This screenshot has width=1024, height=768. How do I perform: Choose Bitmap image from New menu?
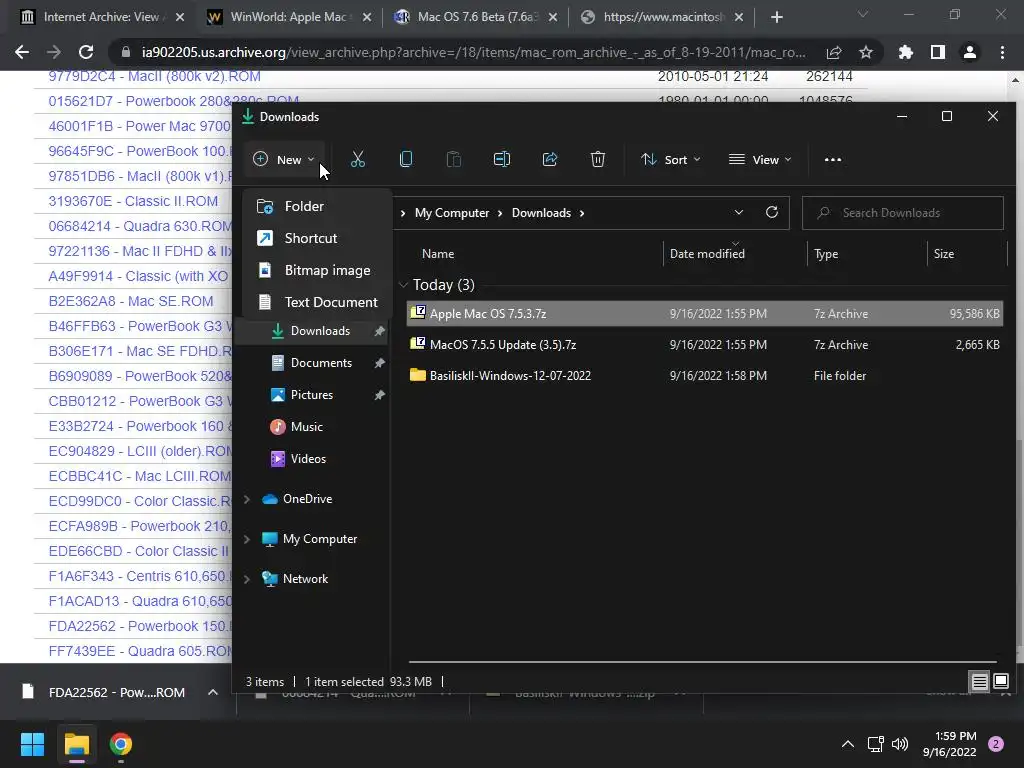tap(317, 270)
